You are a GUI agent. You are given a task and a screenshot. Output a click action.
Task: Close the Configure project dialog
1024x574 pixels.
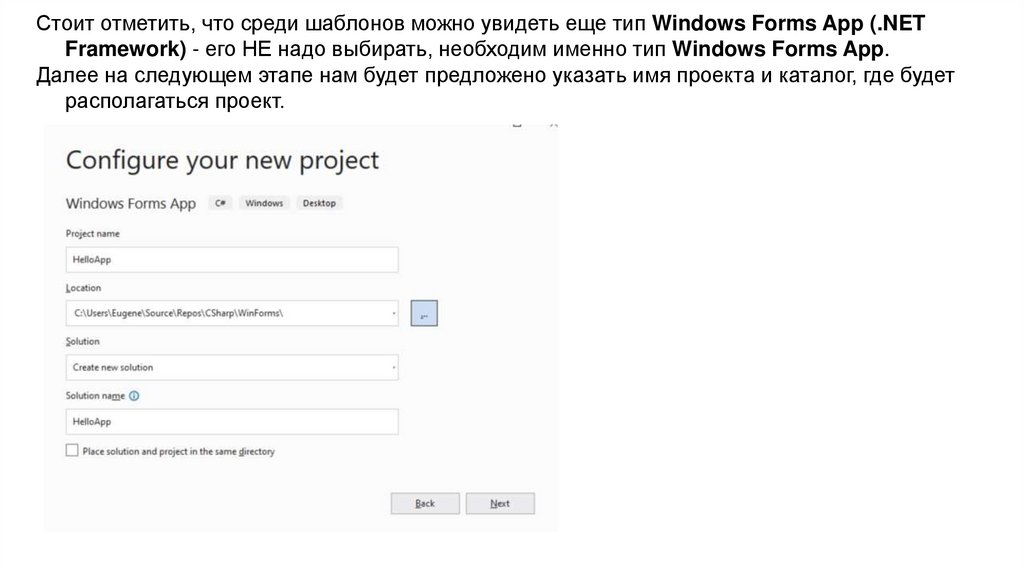point(554,126)
